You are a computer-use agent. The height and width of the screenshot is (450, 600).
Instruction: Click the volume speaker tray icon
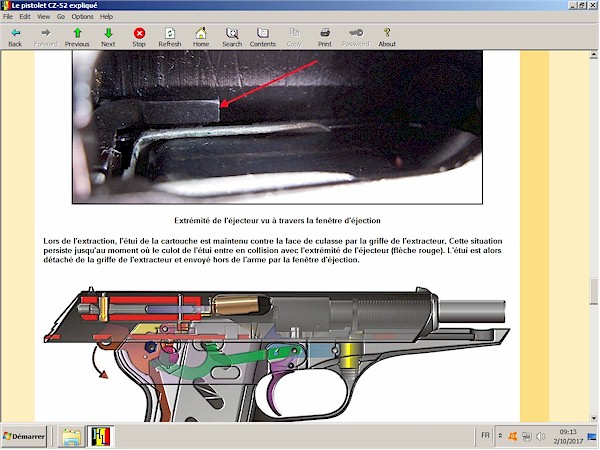(x=540, y=436)
